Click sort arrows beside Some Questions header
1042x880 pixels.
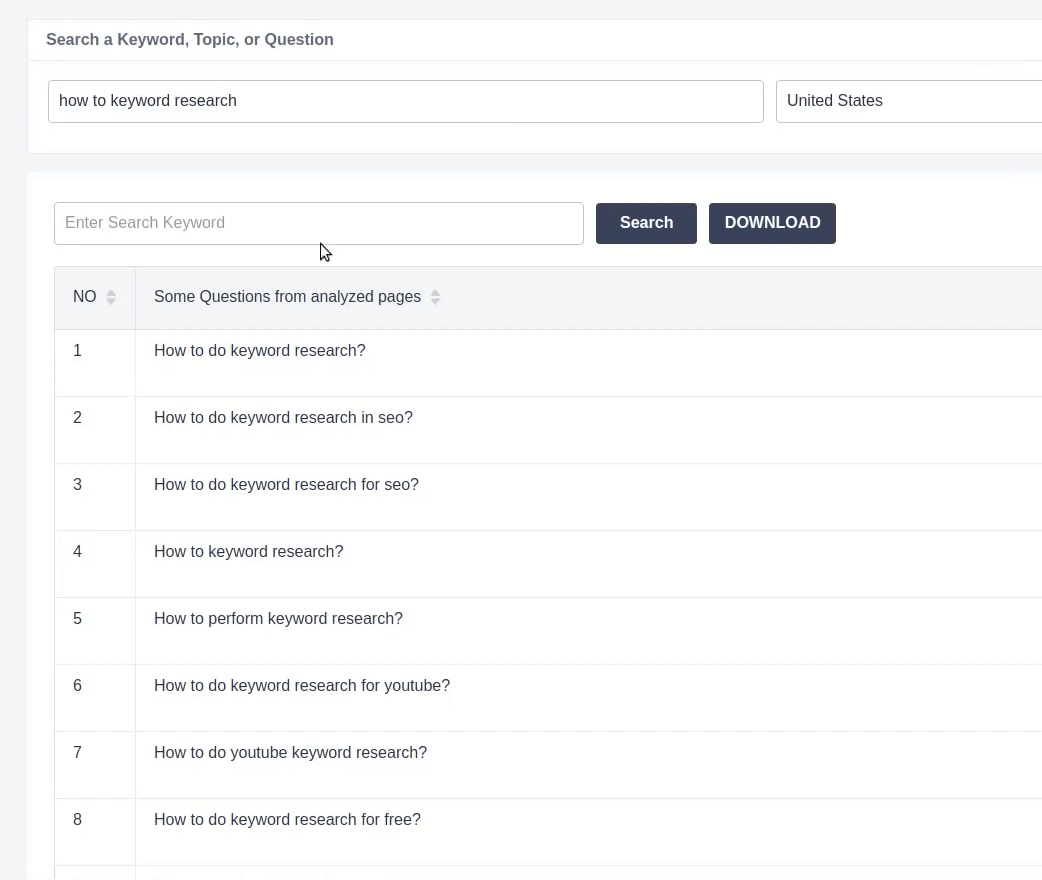[435, 297]
